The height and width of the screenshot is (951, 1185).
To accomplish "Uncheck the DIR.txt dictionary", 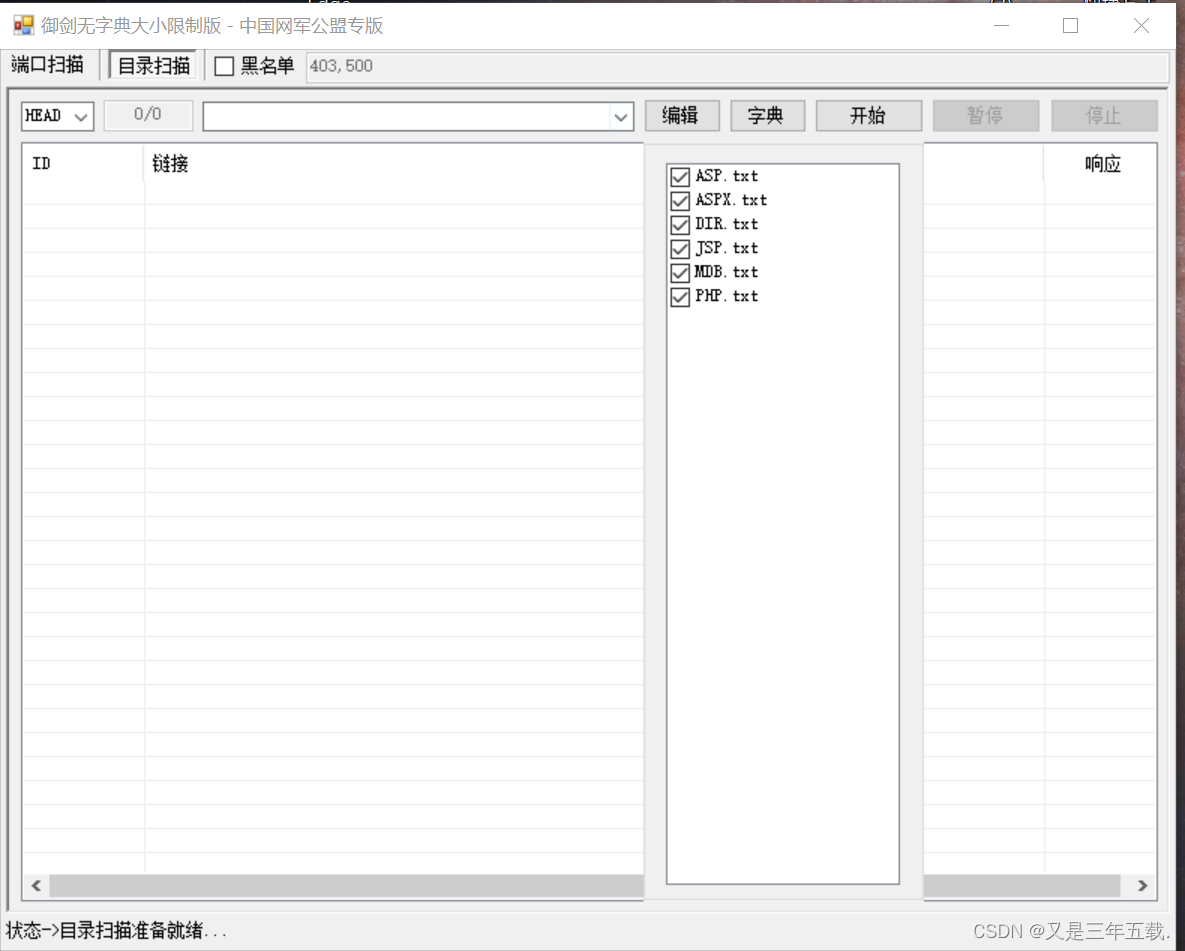I will (680, 225).
